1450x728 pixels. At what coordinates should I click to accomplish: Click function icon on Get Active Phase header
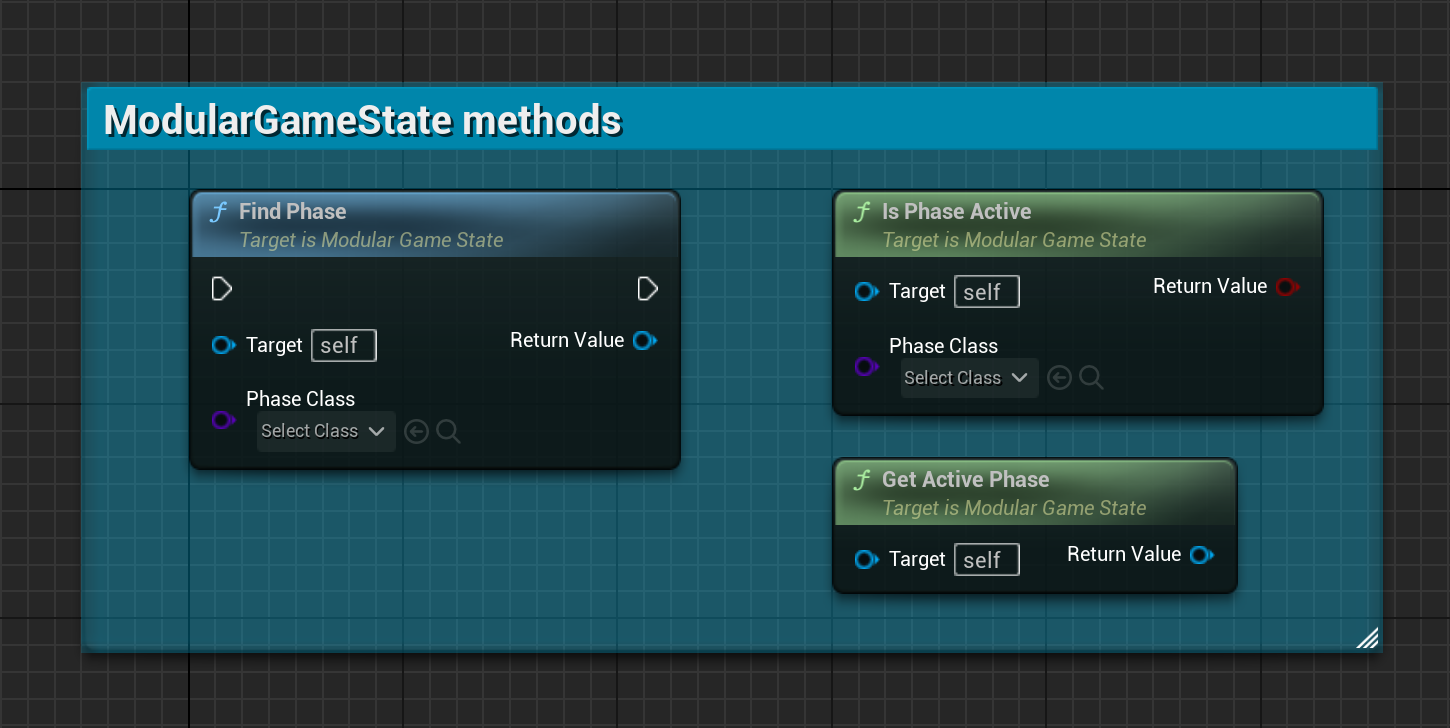pos(862,480)
